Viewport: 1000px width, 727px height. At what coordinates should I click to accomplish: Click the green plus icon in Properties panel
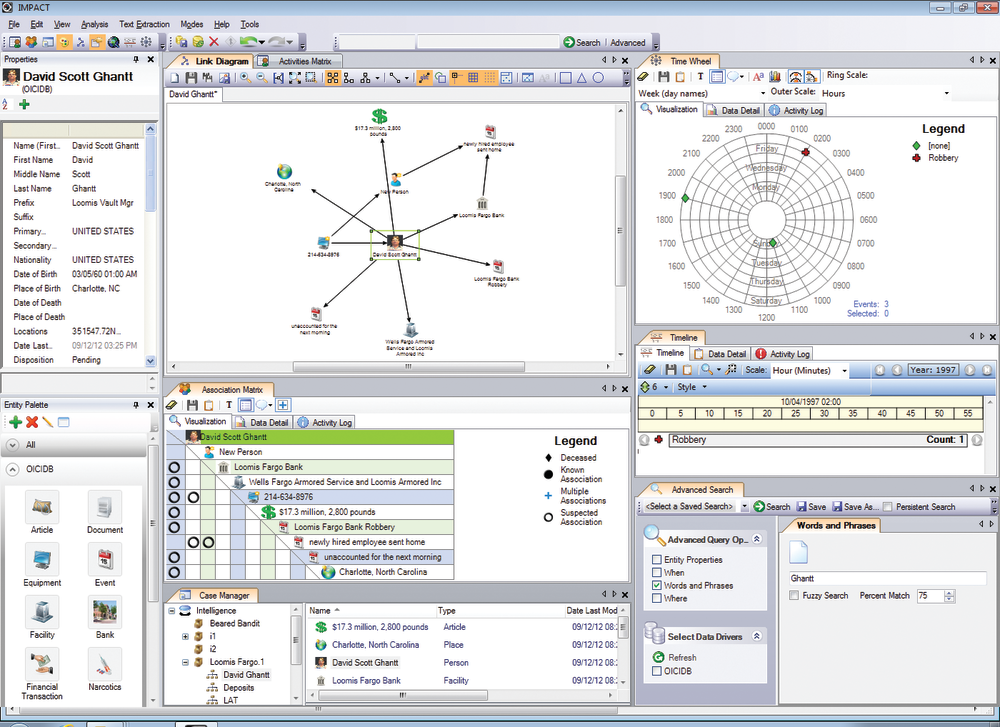24,104
